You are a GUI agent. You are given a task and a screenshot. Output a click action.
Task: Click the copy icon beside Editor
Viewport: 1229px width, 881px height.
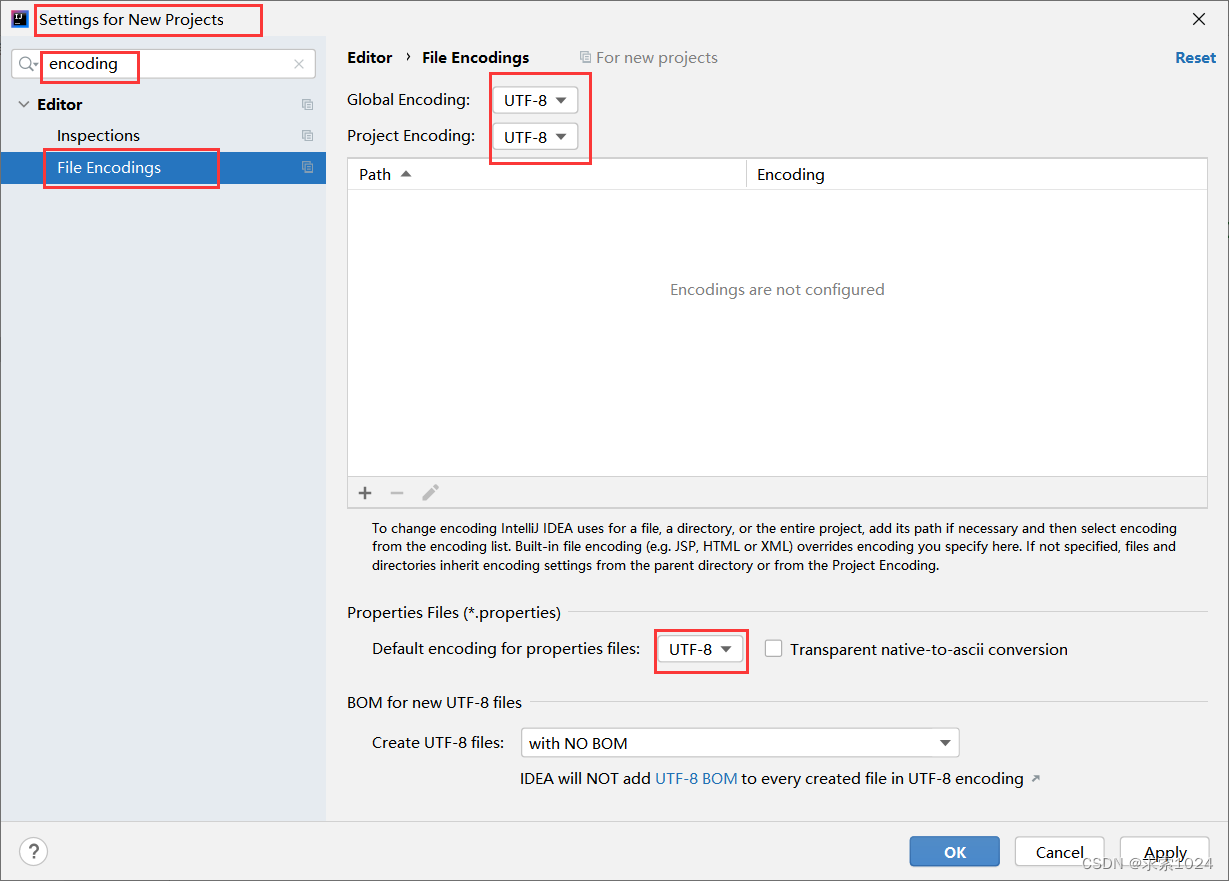point(307,104)
